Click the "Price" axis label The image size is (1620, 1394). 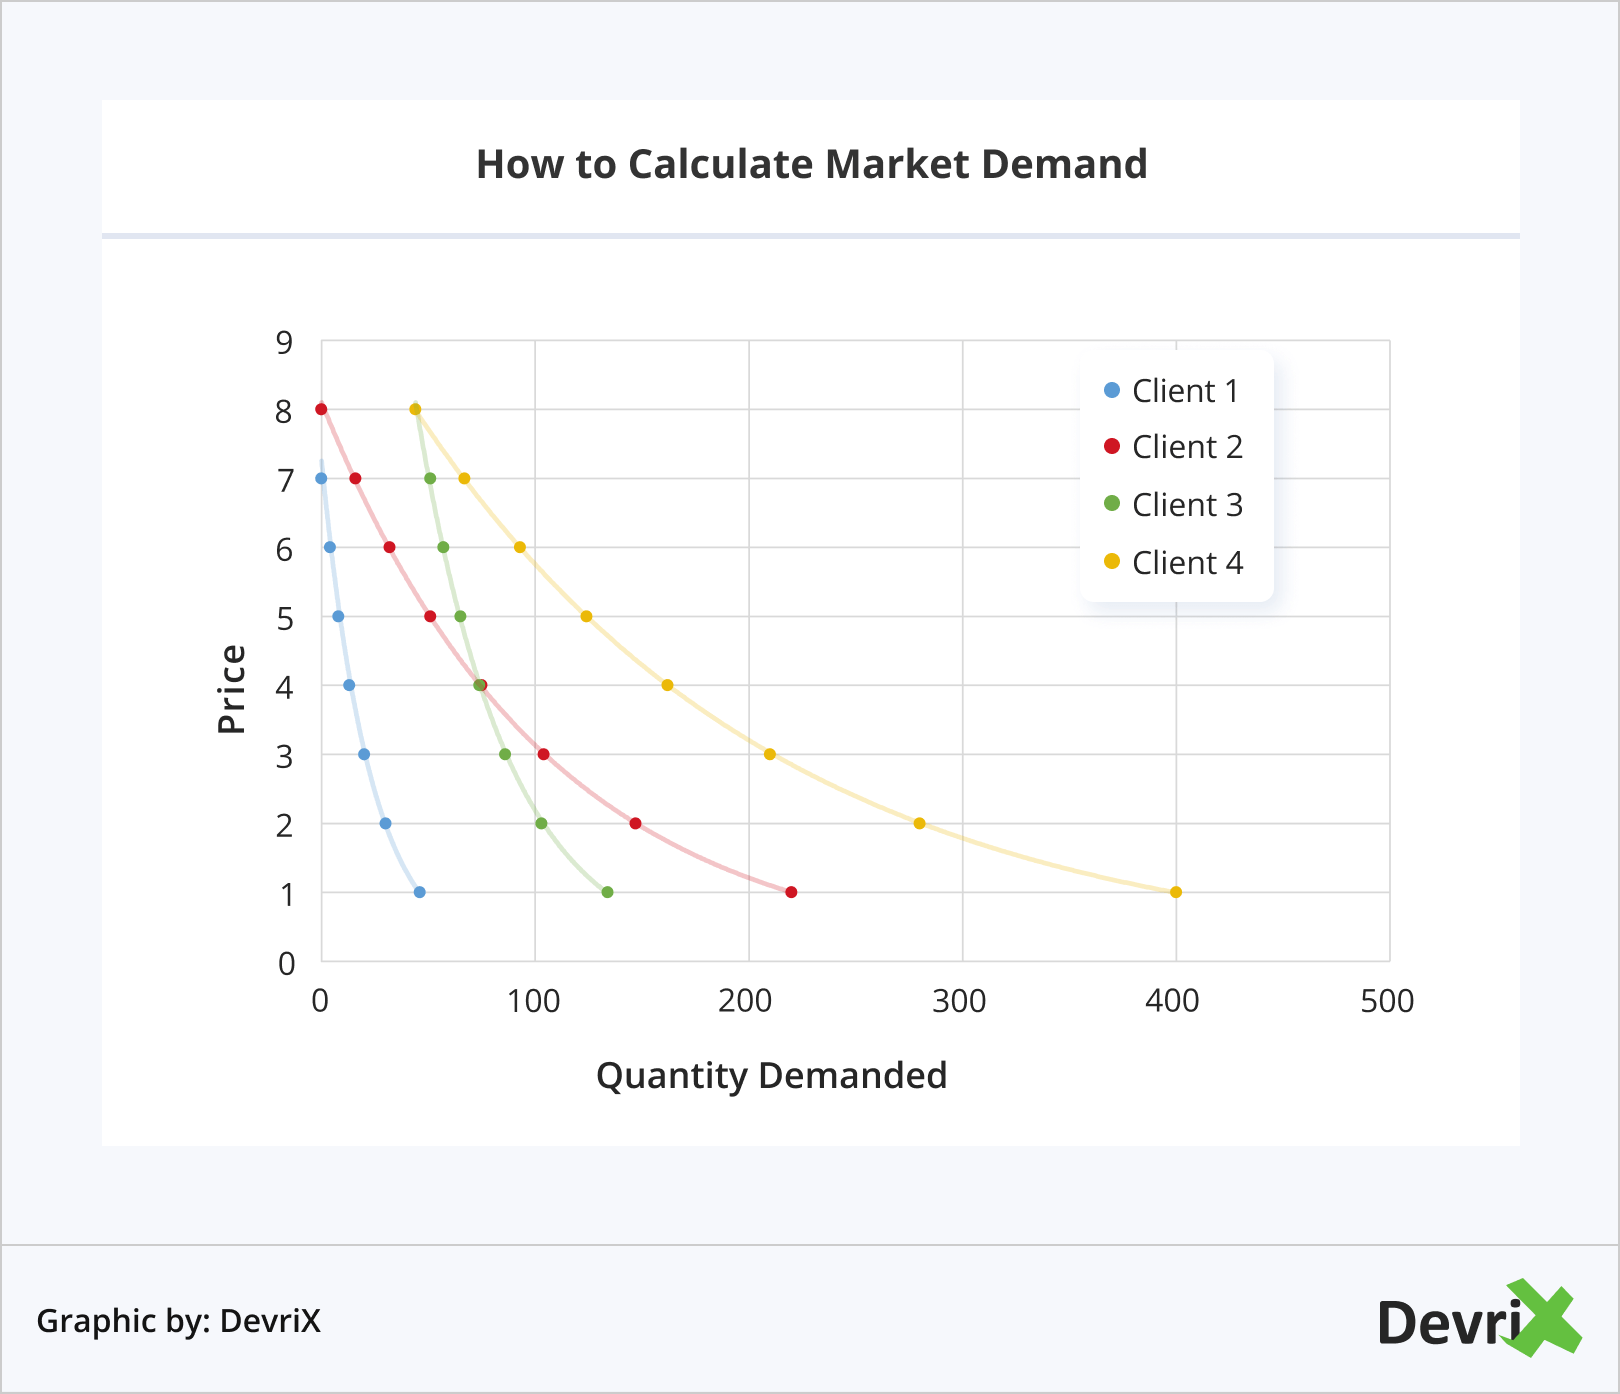[x=232, y=689]
